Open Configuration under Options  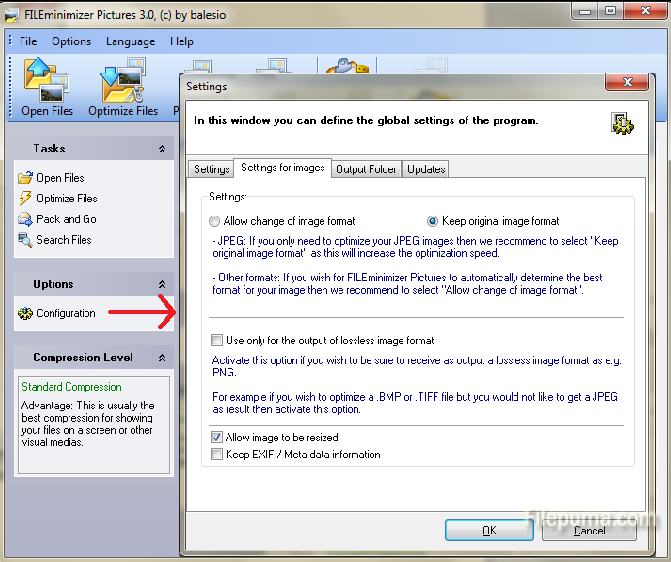(65, 313)
